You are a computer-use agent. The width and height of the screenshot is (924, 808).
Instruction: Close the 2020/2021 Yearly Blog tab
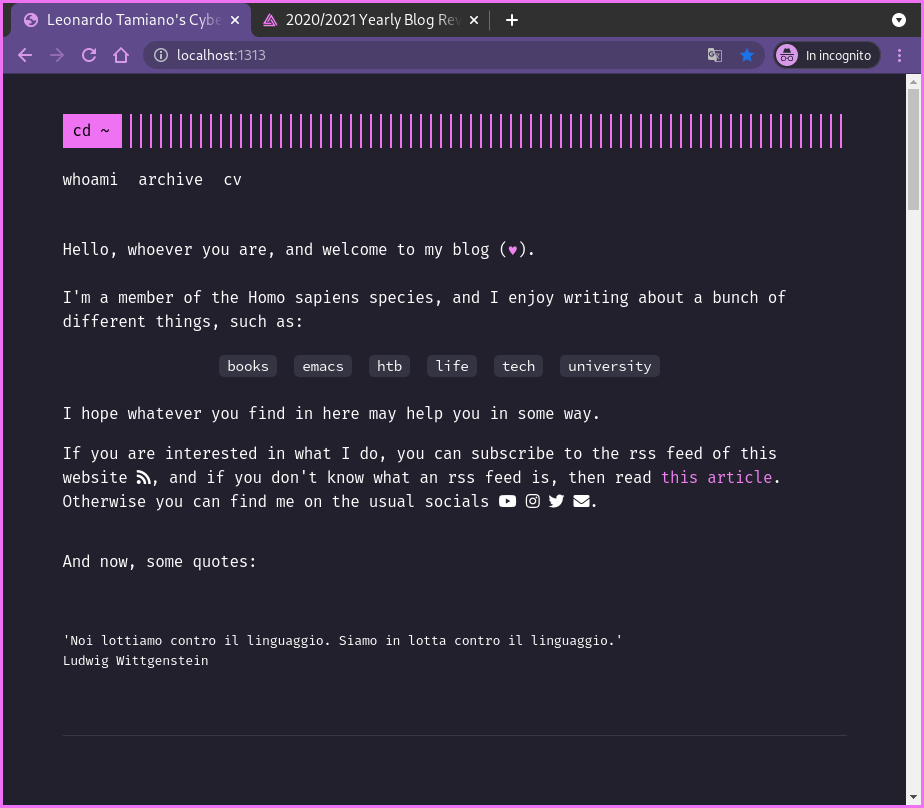(474, 20)
